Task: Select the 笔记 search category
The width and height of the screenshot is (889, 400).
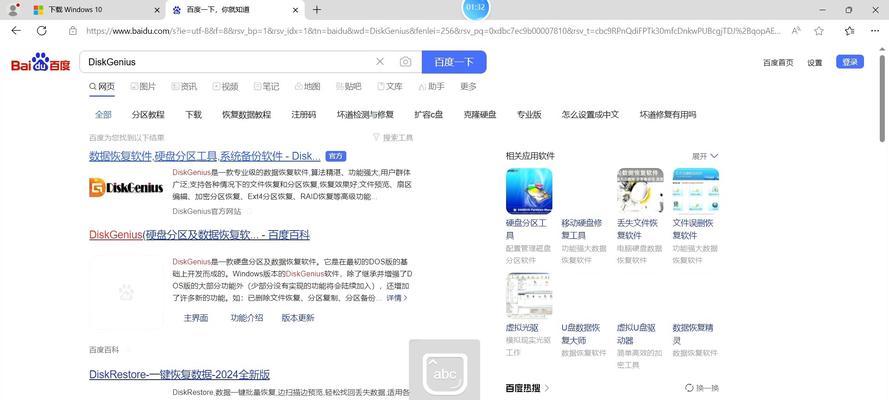Action: tap(266, 87)
